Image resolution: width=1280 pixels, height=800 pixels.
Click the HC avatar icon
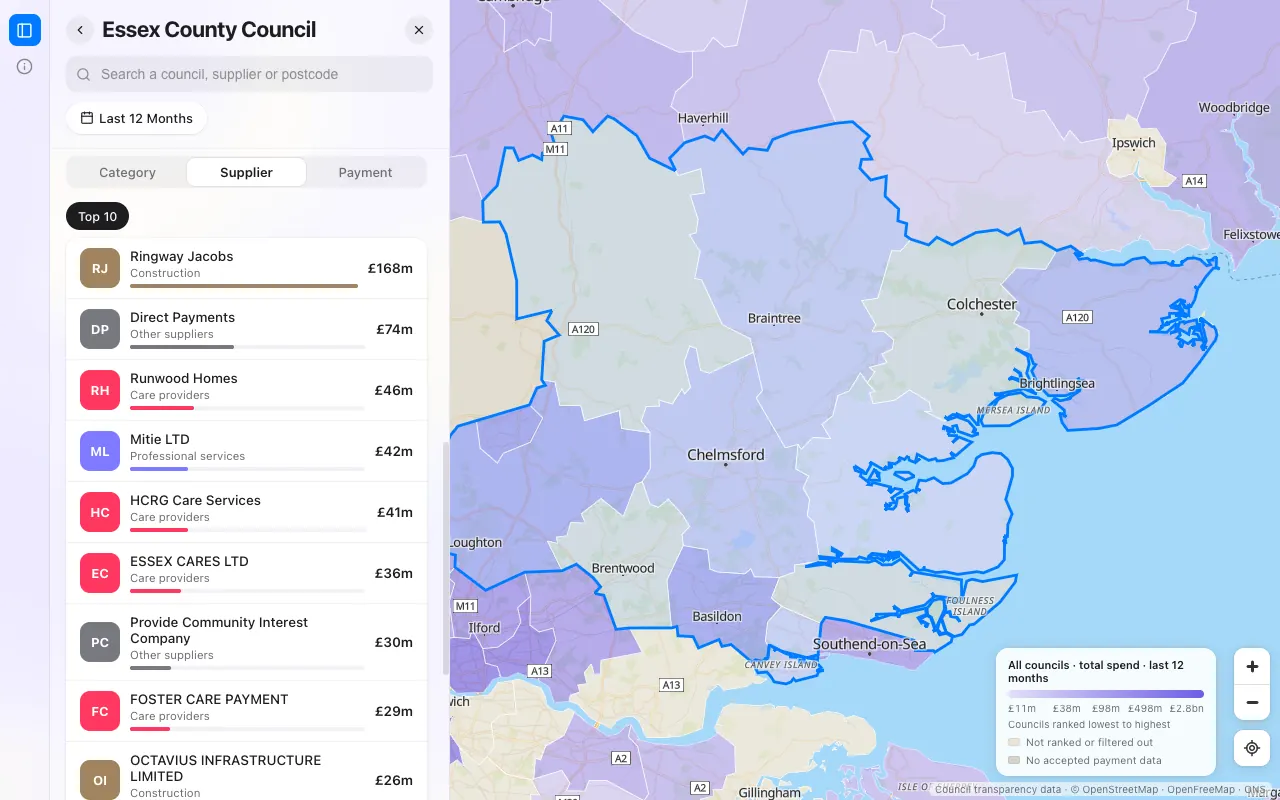[x=100, y=512]
